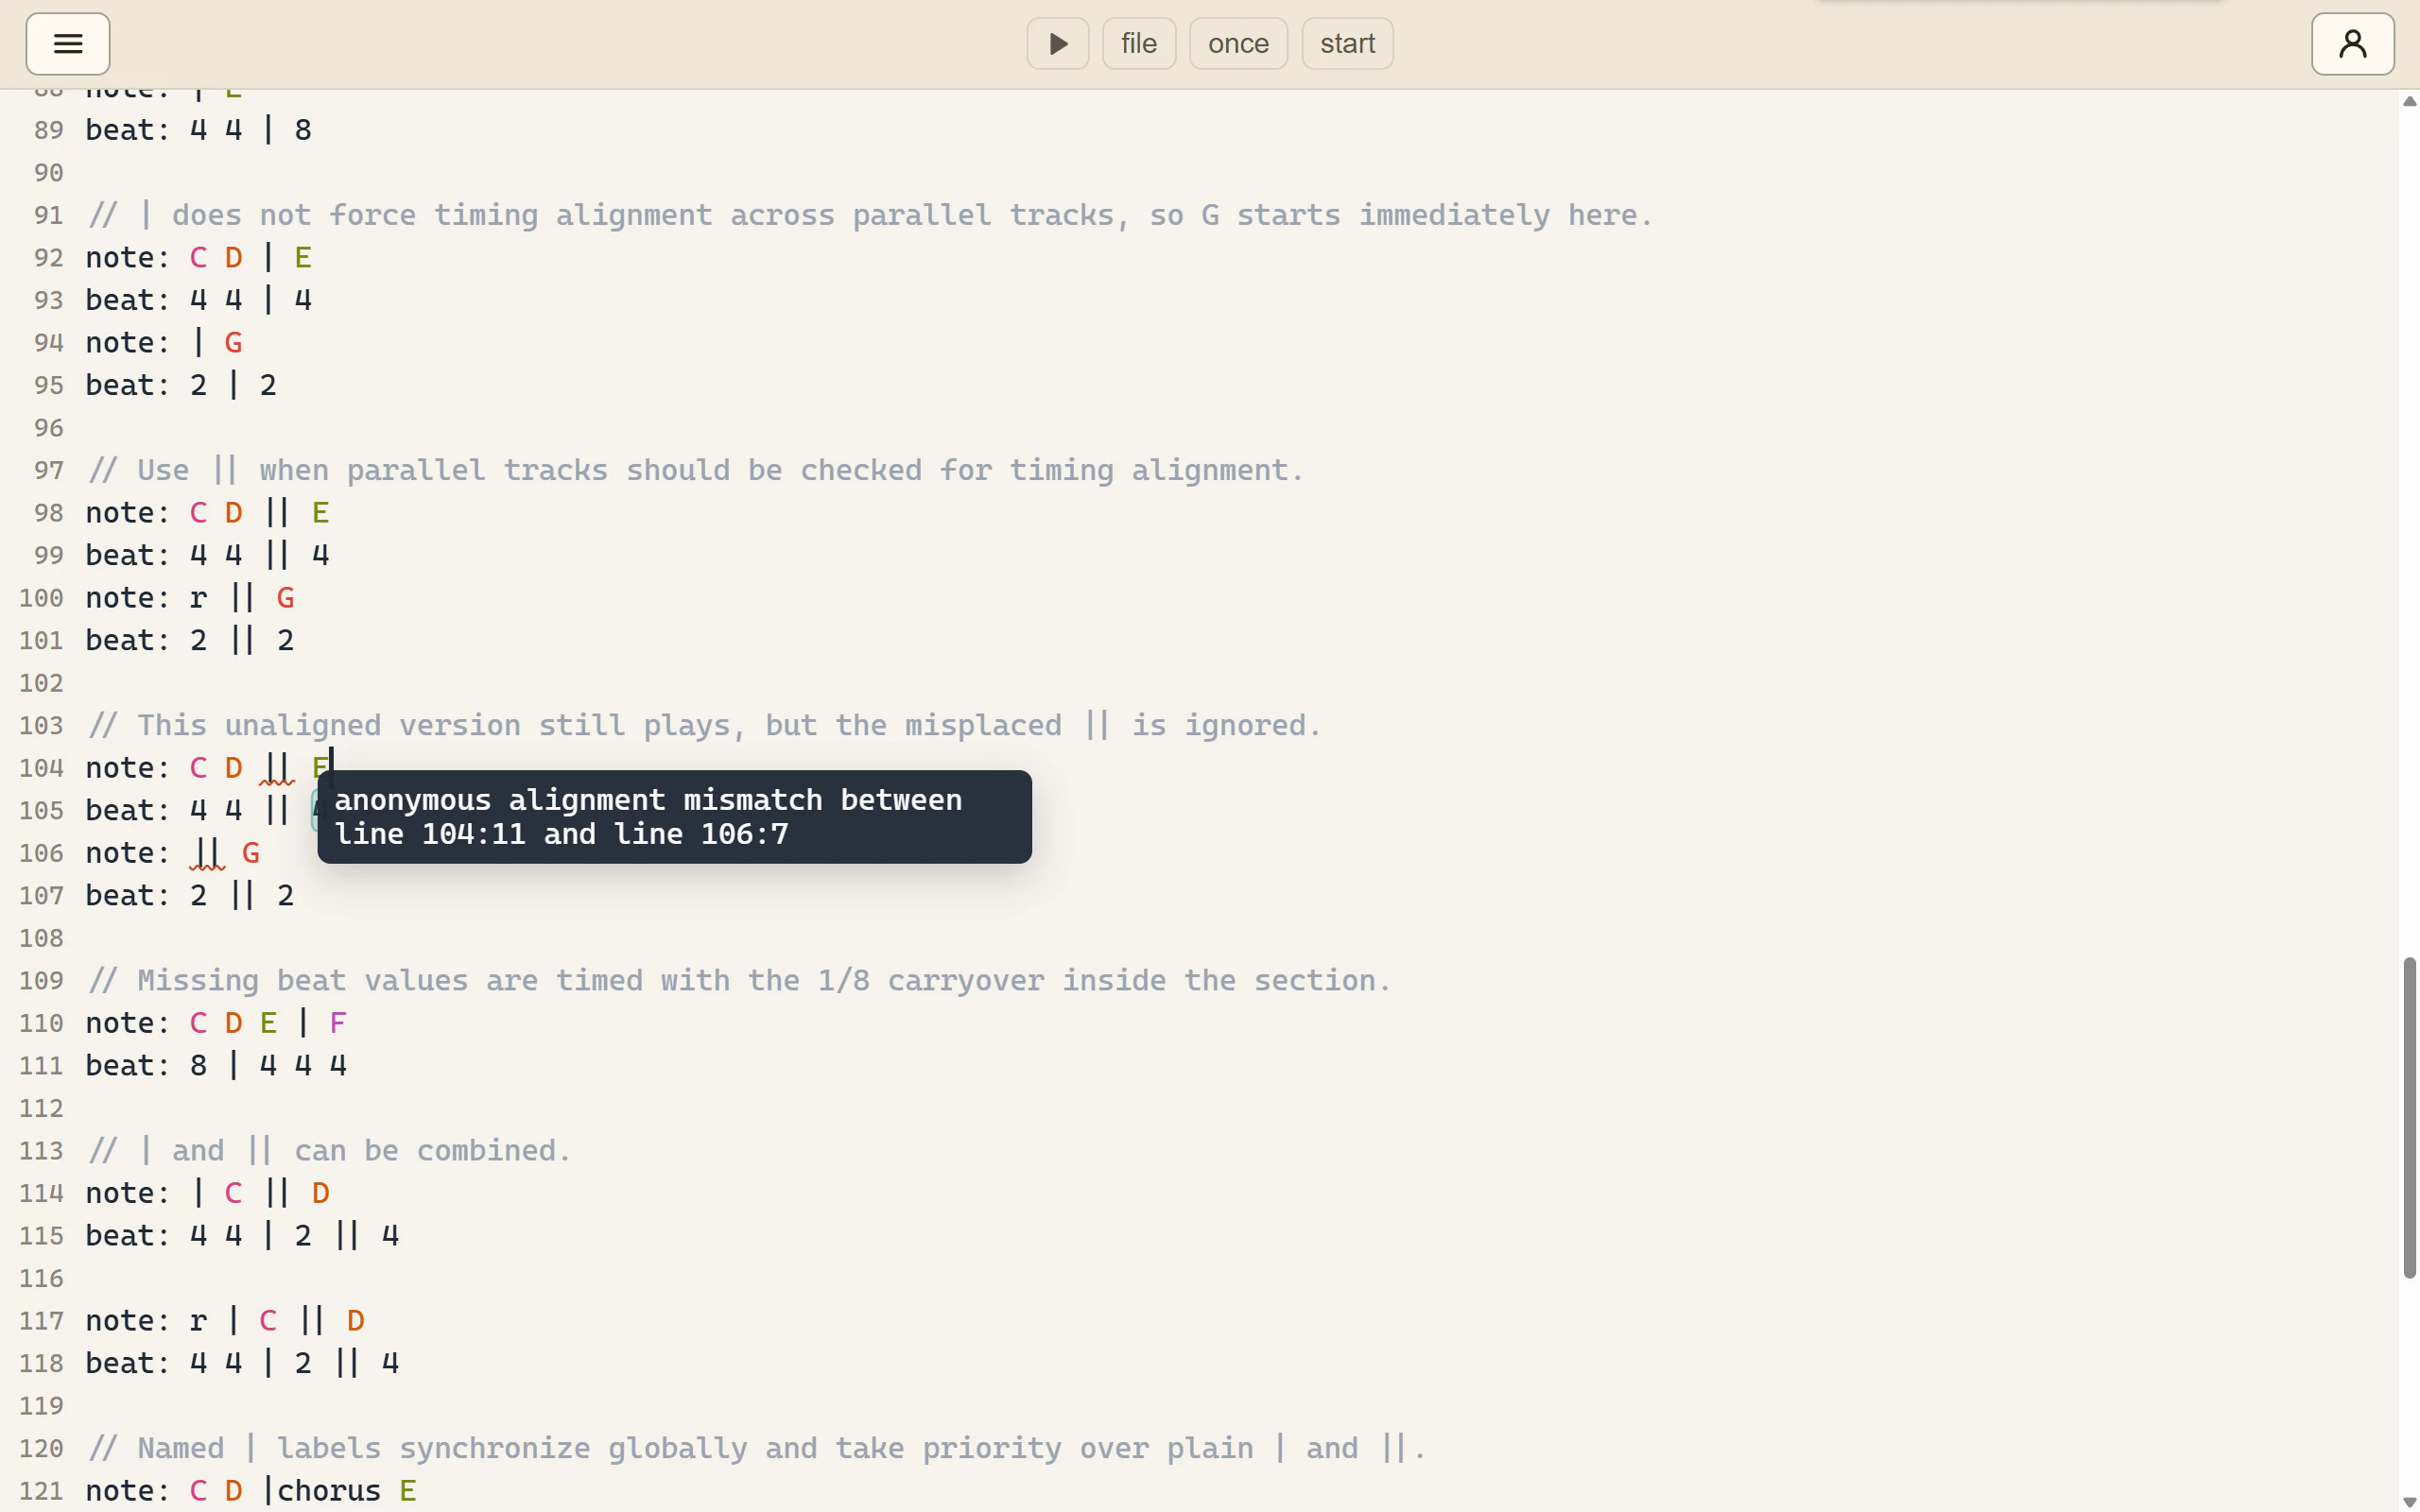Image resolution: width=2420 pixels, height=1512 pixels.
Task: Click the 'C' note on line 110
Action: click(198, 1023)
